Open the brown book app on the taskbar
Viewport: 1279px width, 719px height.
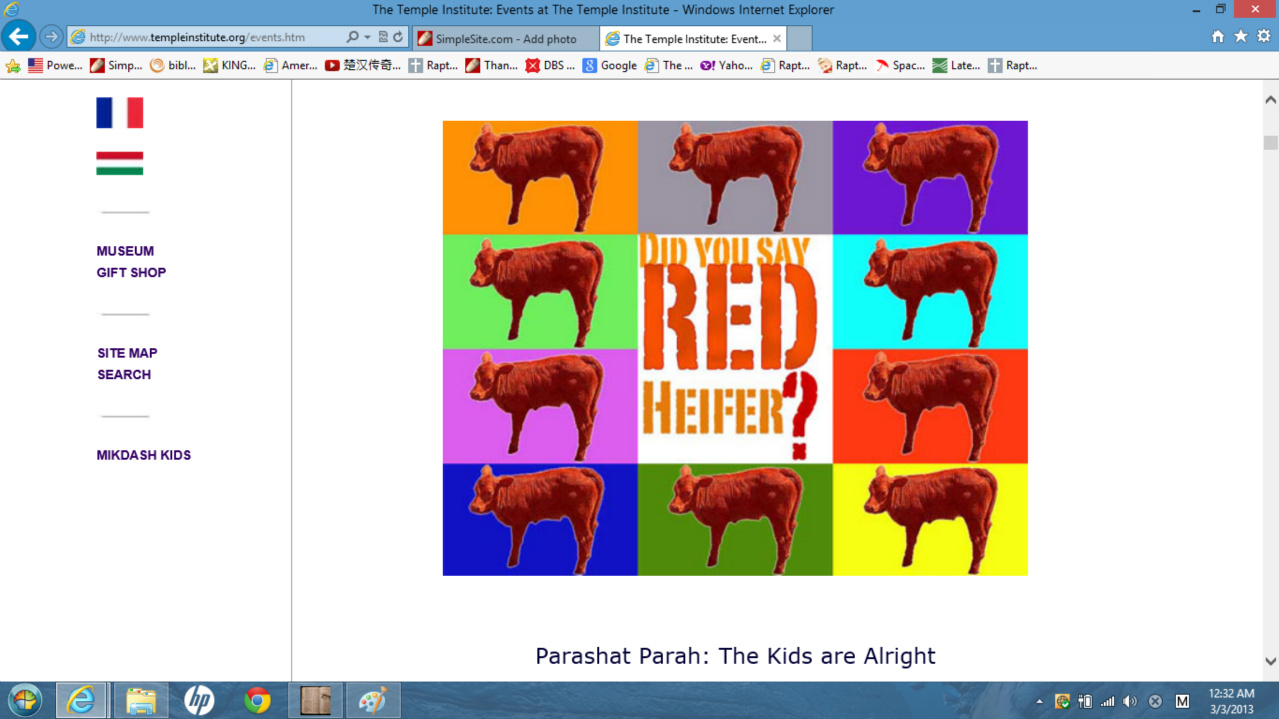point(315,700)
